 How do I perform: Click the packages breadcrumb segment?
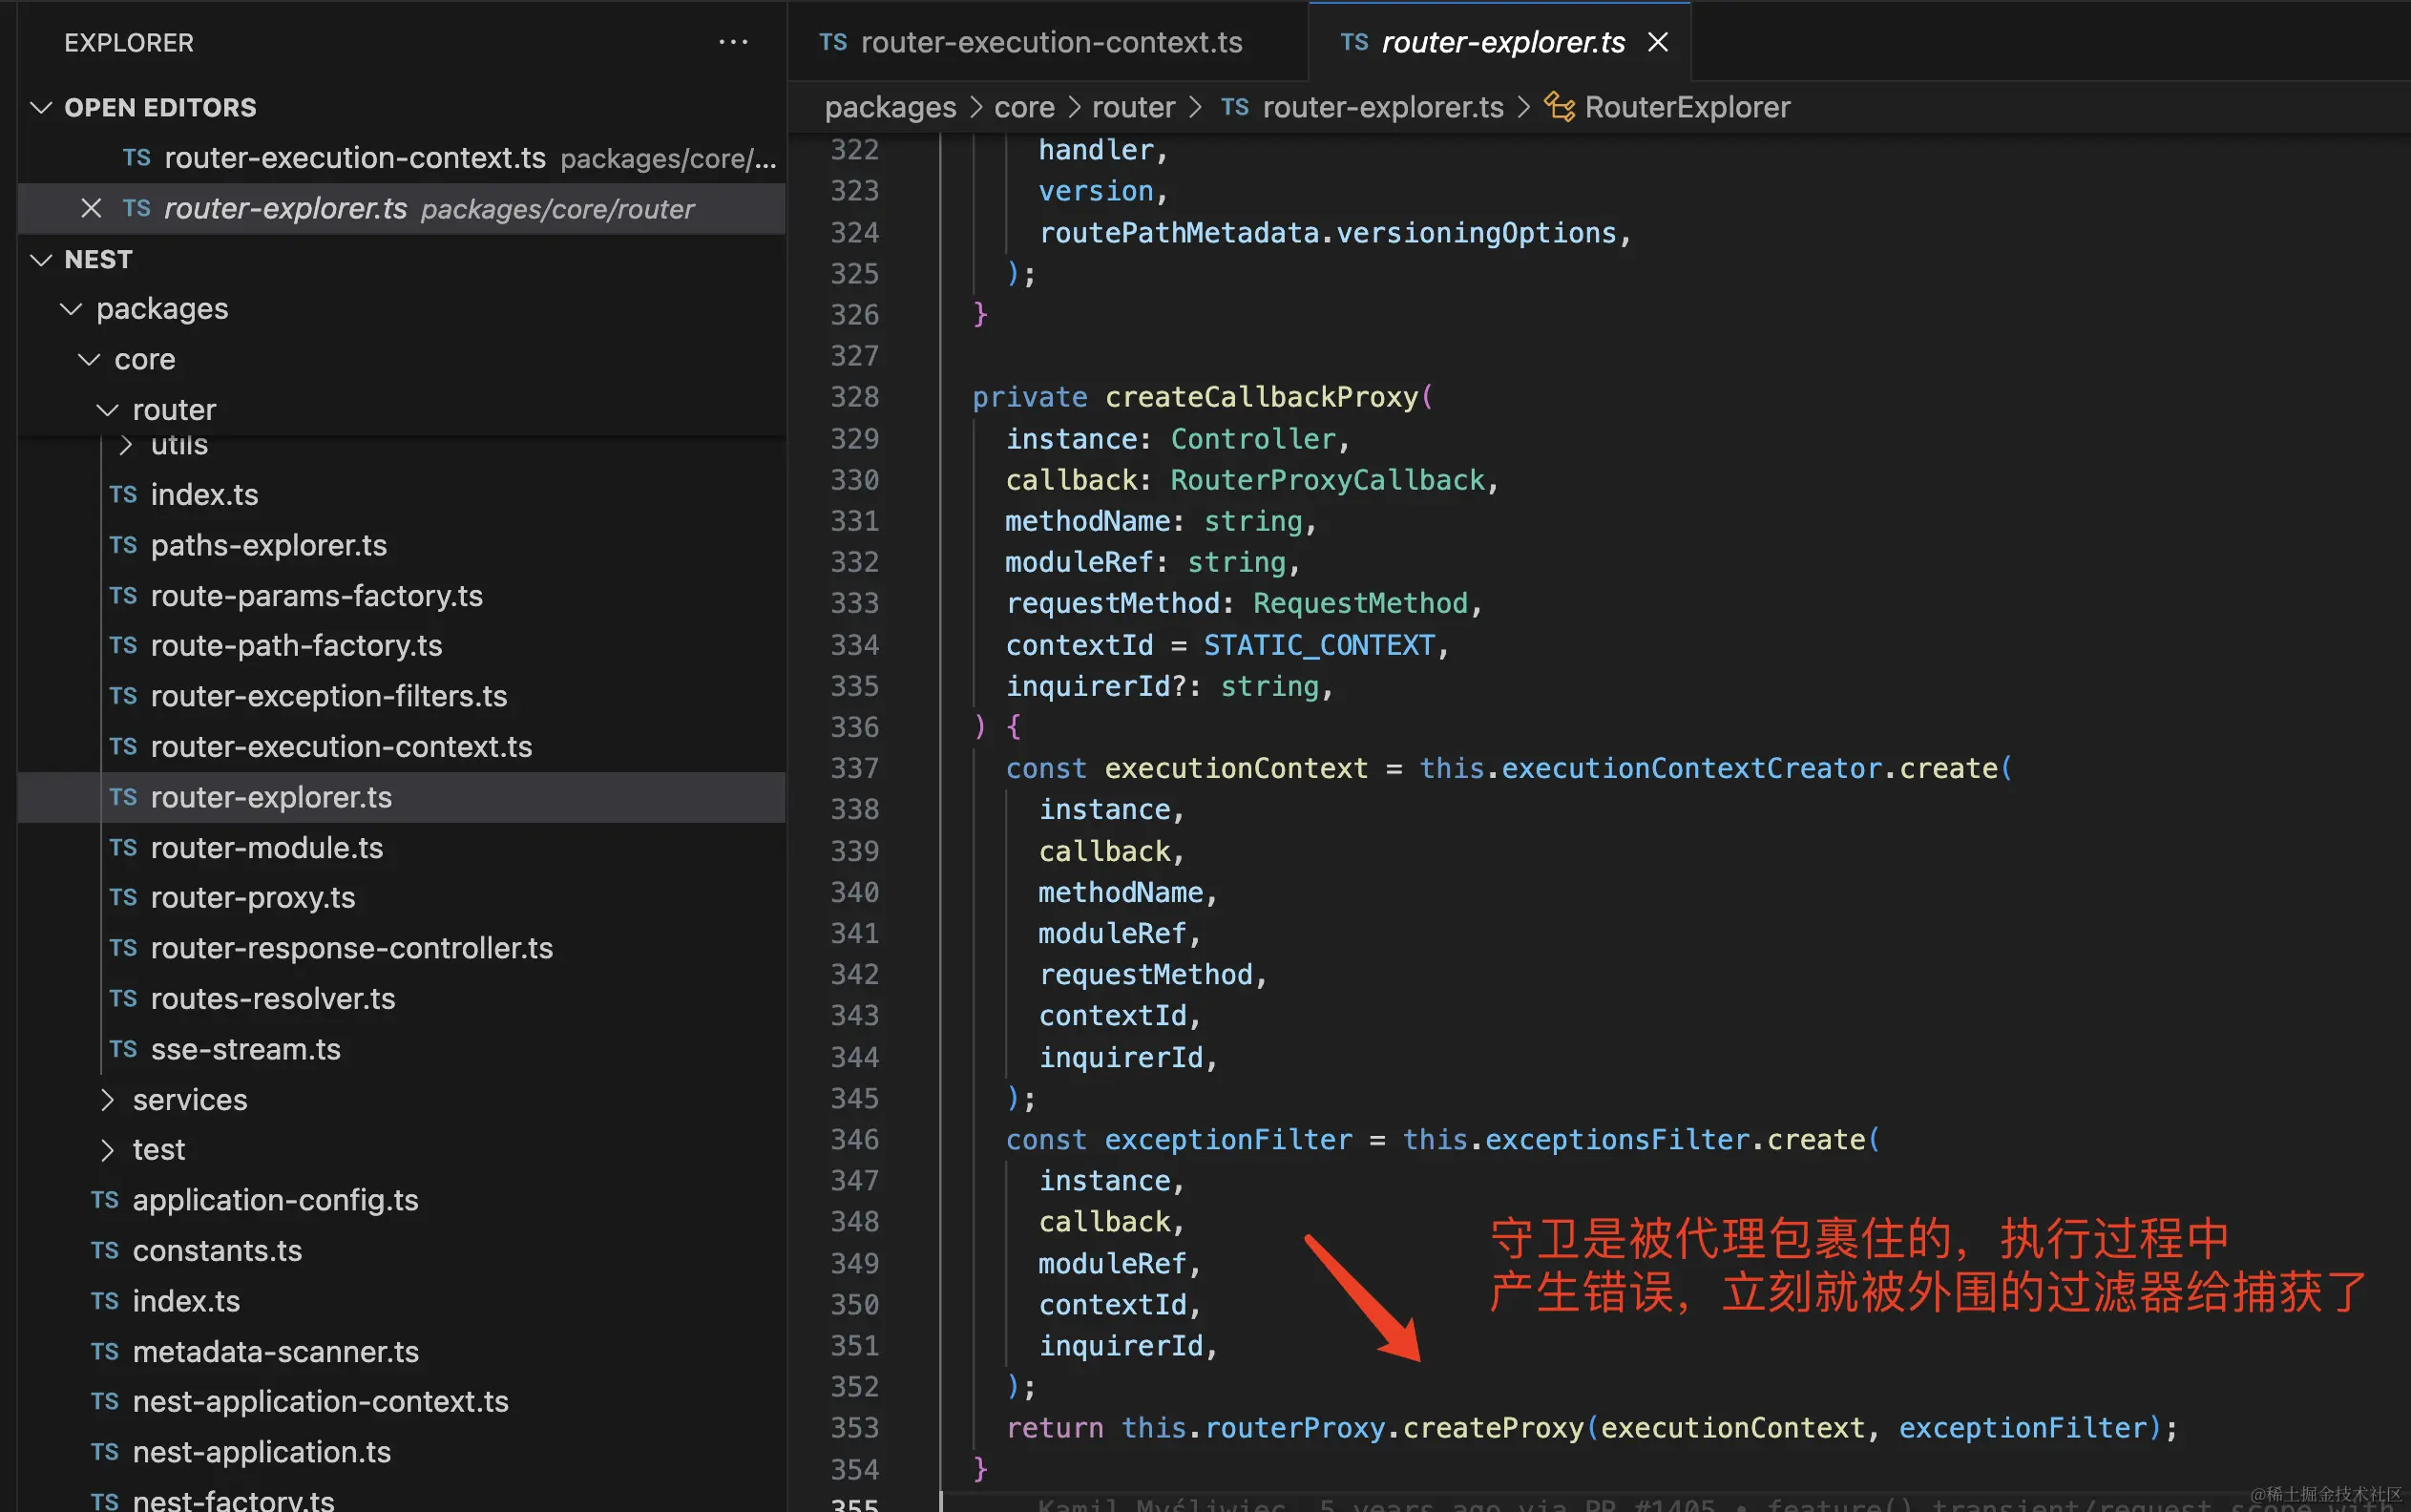coord(890,107)
